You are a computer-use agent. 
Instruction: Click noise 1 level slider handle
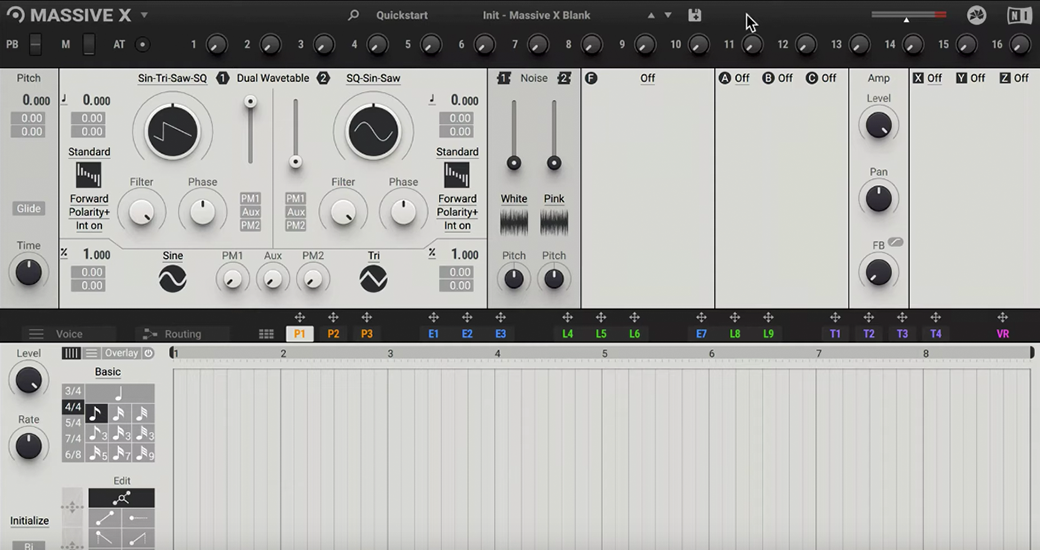[x=513, y=163]
